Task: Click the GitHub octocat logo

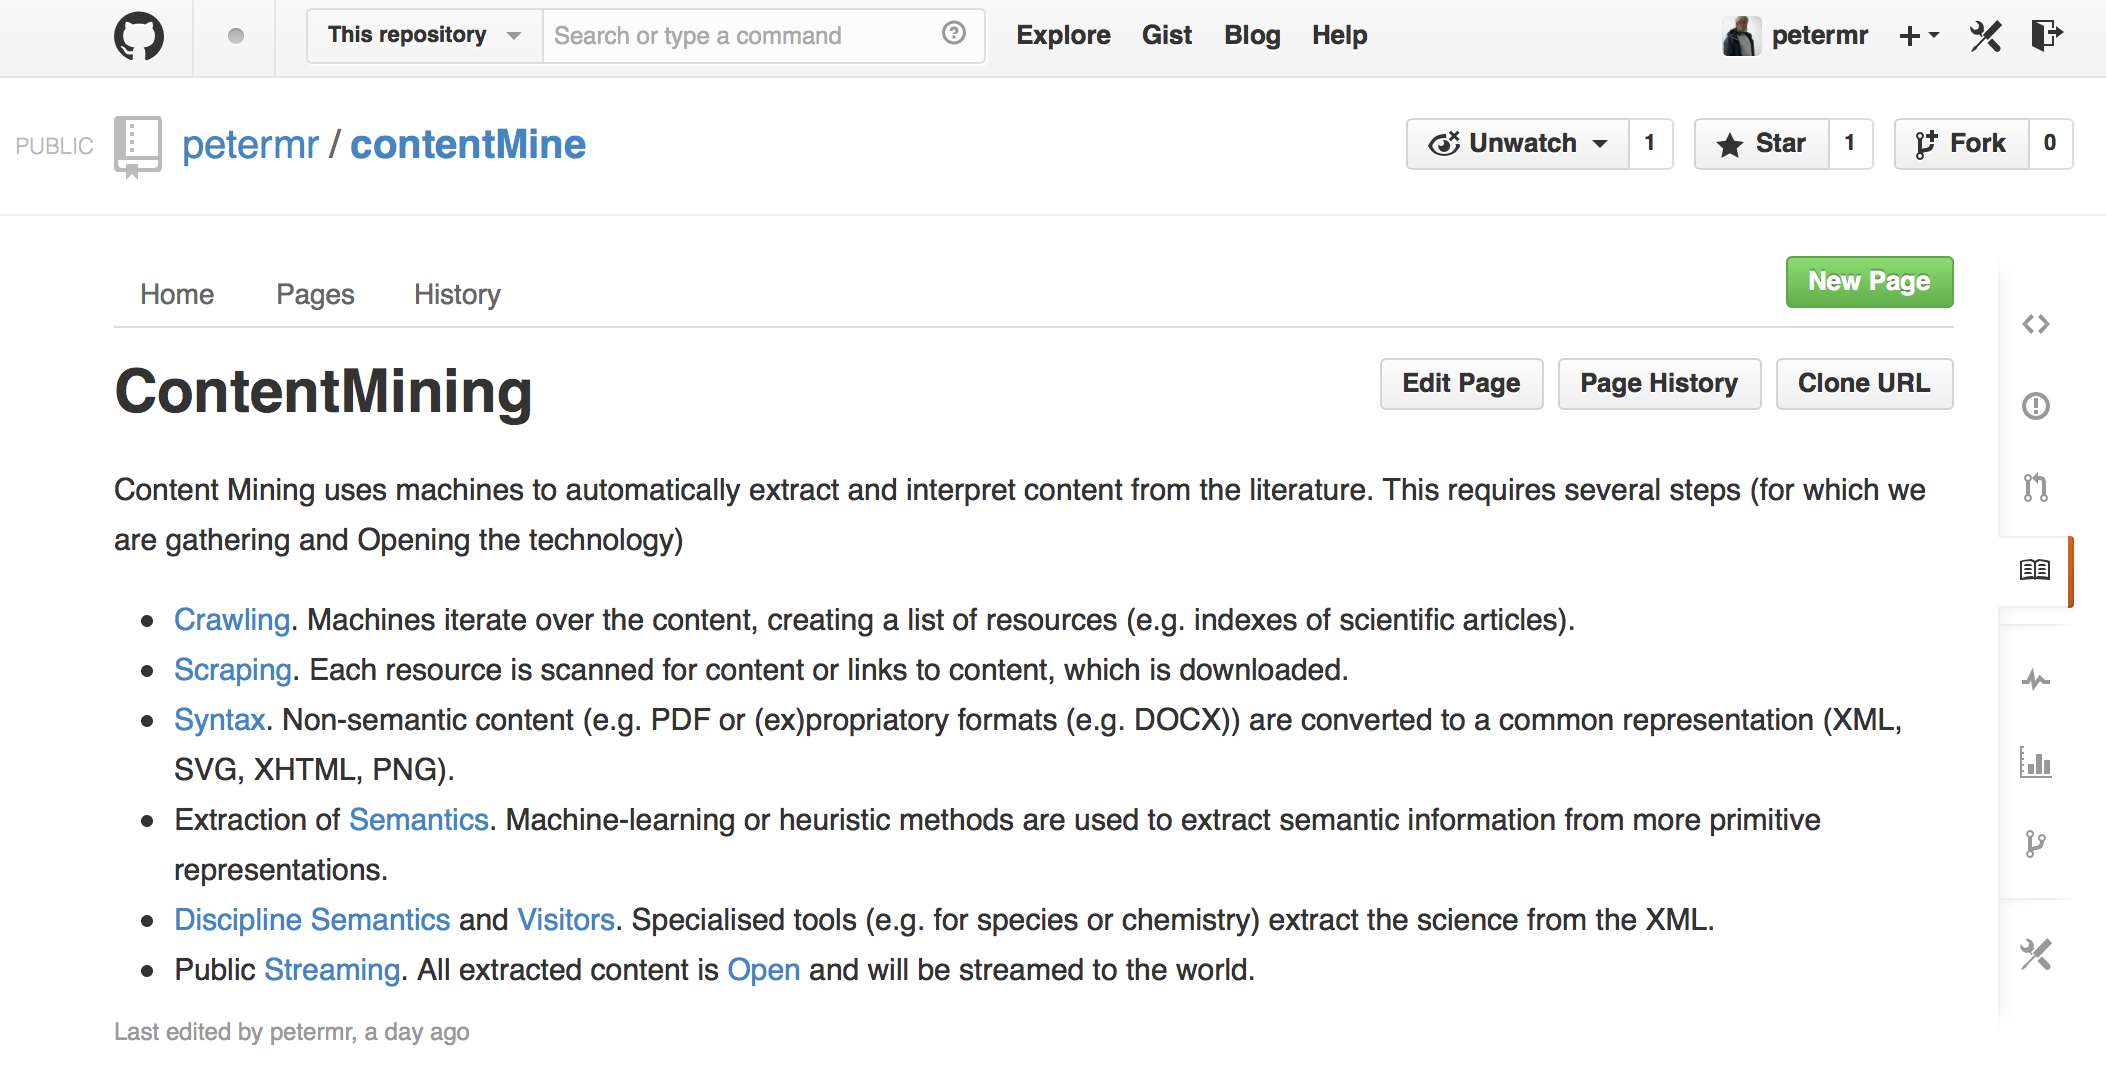Action: pos(139,37)
